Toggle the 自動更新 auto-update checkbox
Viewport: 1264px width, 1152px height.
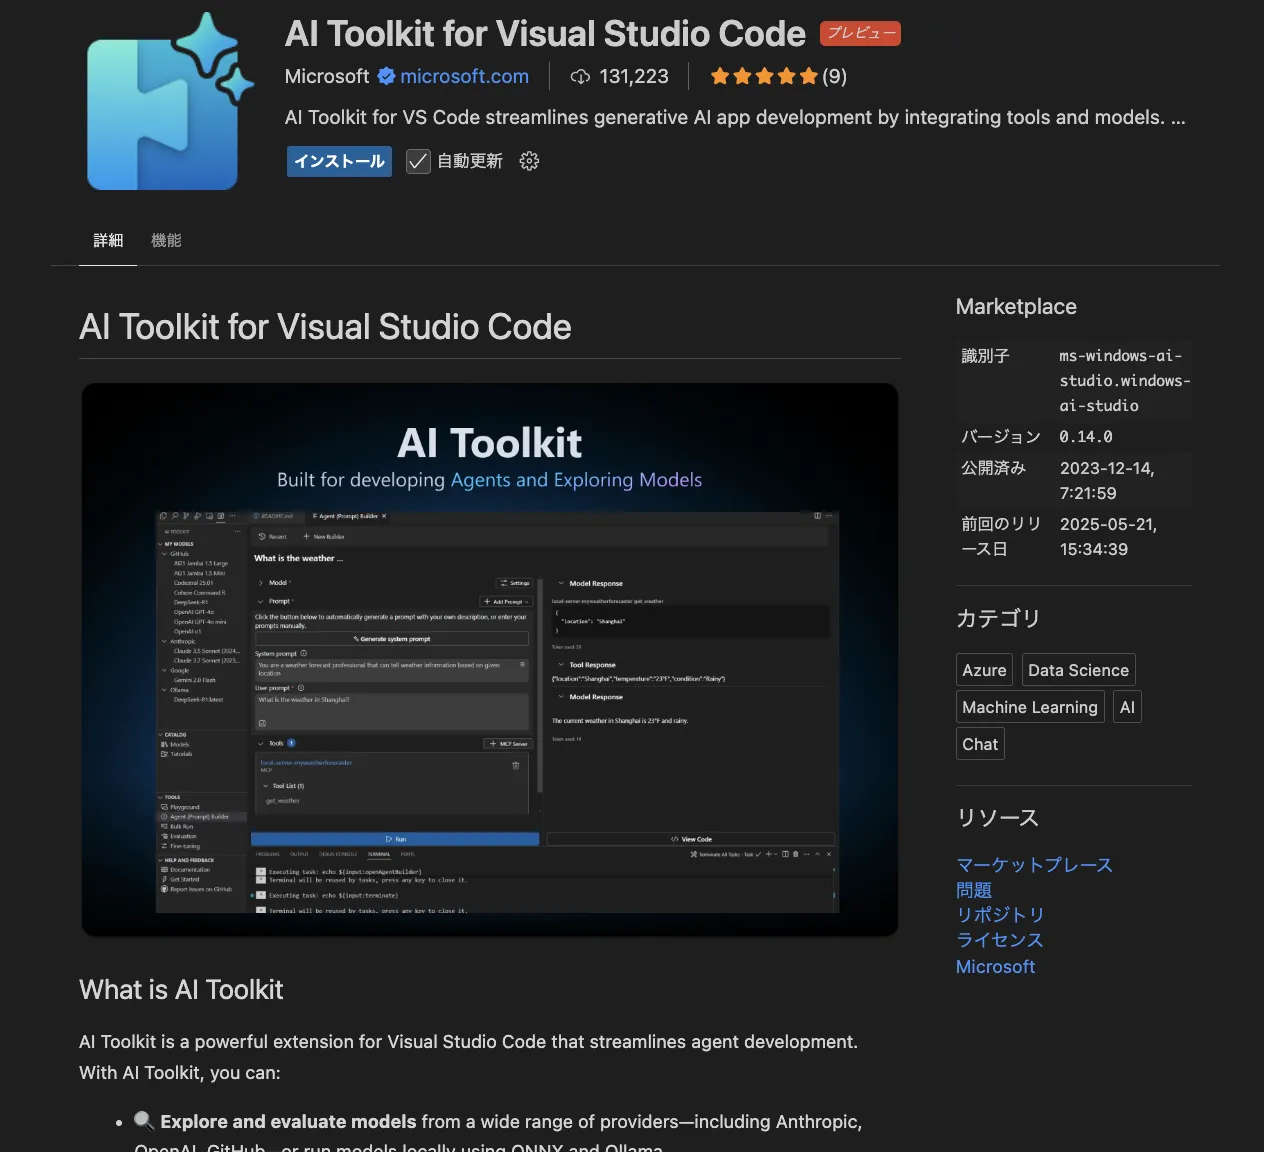point(418,161)
